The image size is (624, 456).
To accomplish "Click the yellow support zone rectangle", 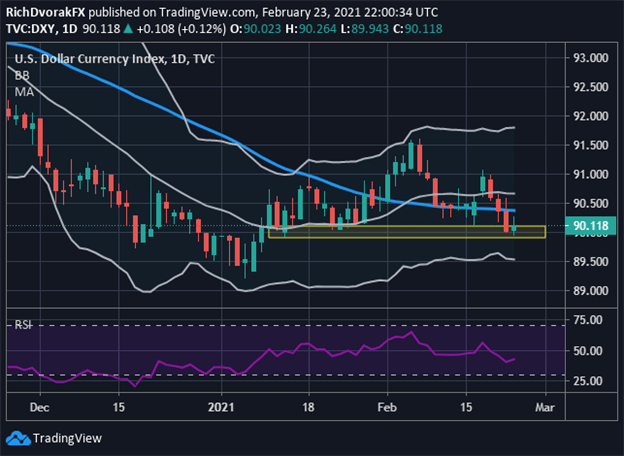I will [x=407, y=232].
